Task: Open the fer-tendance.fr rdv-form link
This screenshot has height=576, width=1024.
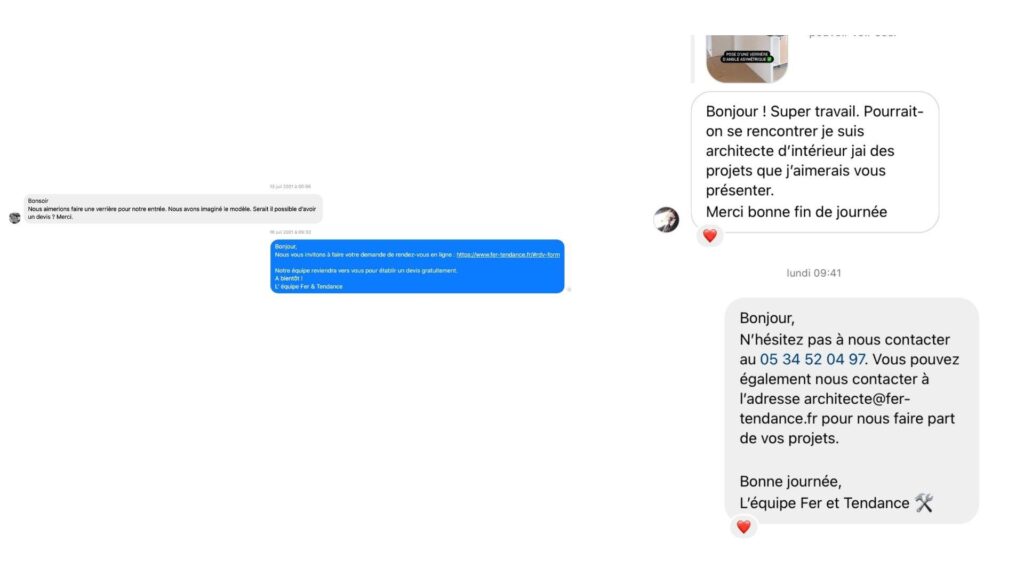Action: point(508,255)
